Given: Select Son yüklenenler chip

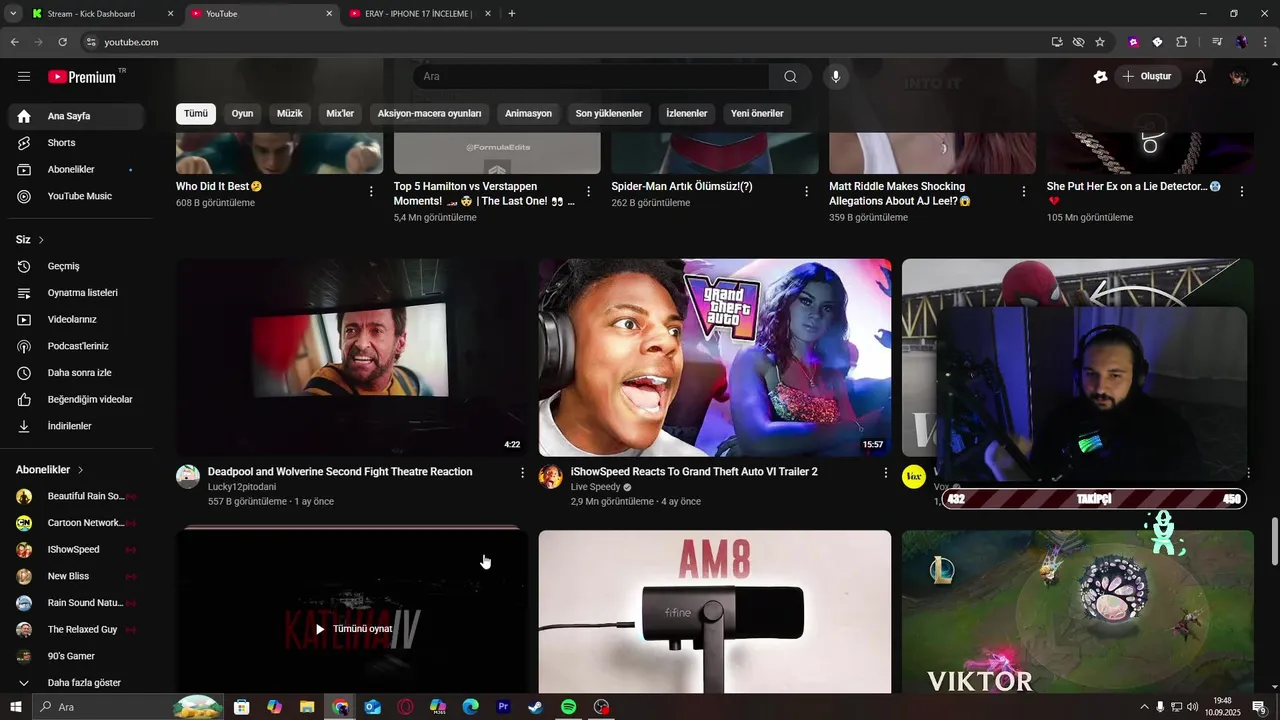Looking at the screenshot, I should tap(609, 114).
